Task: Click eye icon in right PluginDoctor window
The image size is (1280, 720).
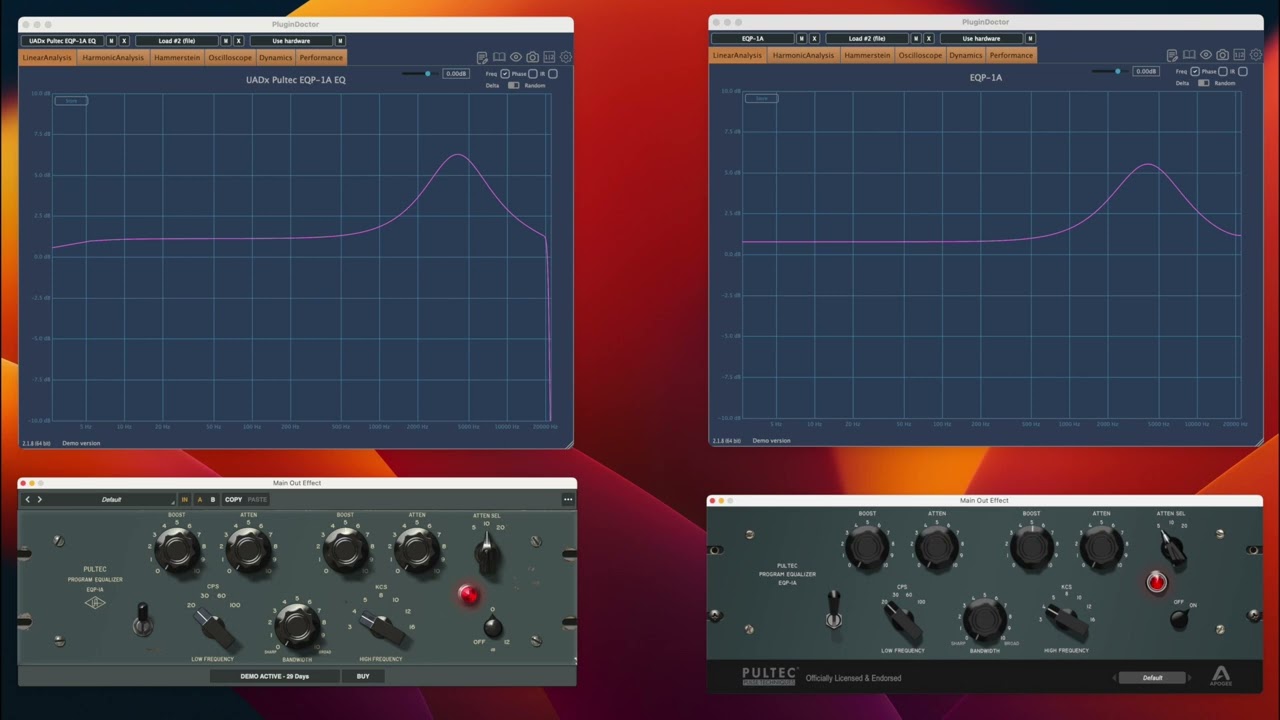Action: coord(1206,54)
